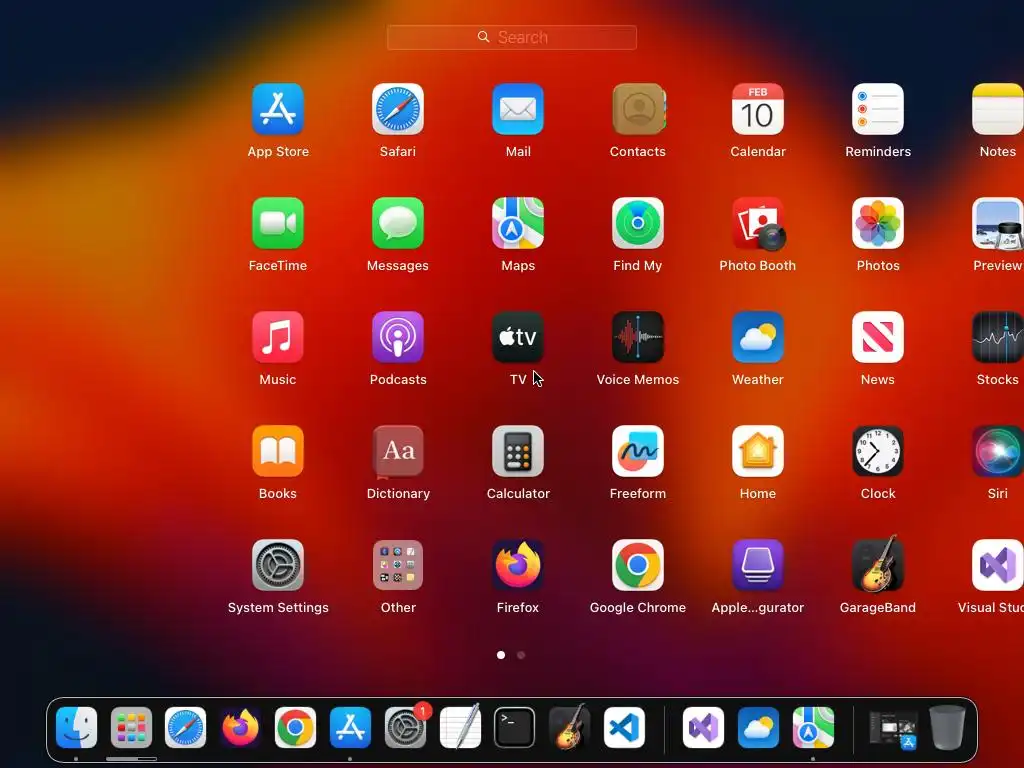Open the Calculator app
1024x768 pixels.
click(x=518, y=451)
